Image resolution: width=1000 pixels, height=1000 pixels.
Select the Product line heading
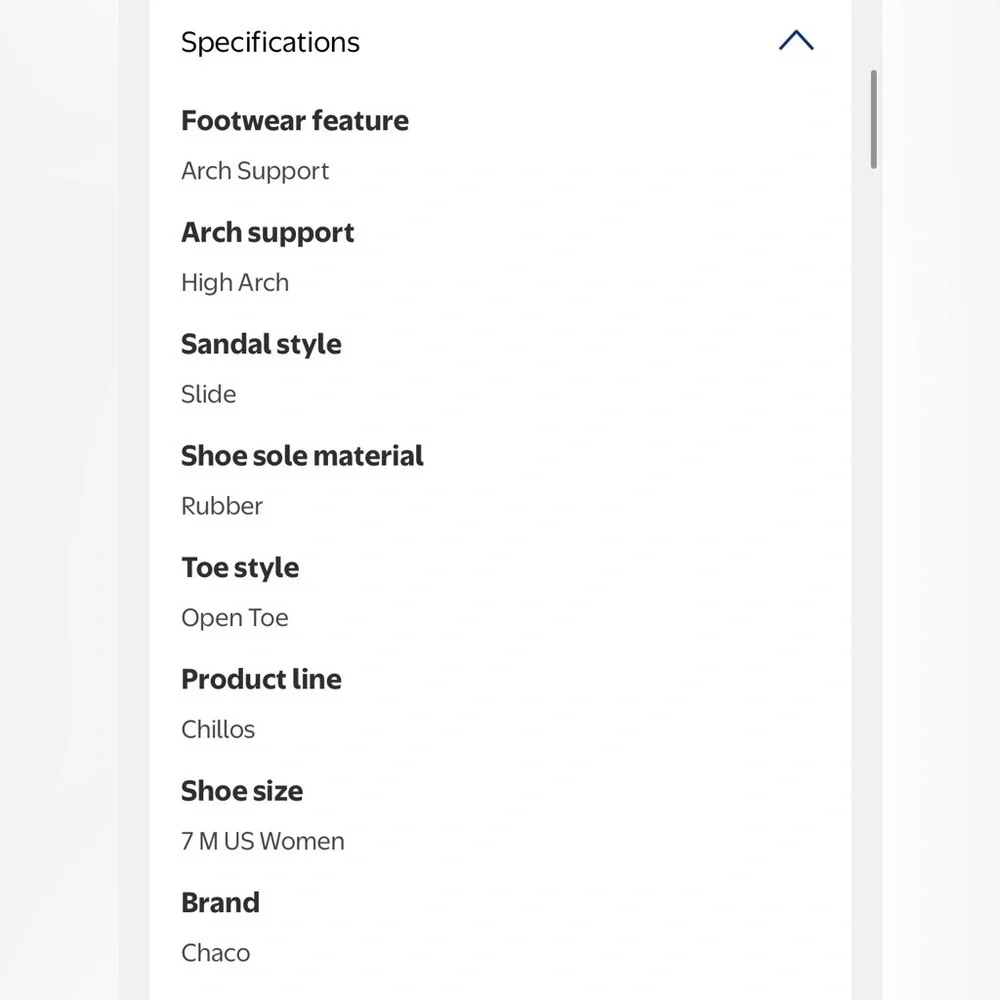tap(261, 679)
